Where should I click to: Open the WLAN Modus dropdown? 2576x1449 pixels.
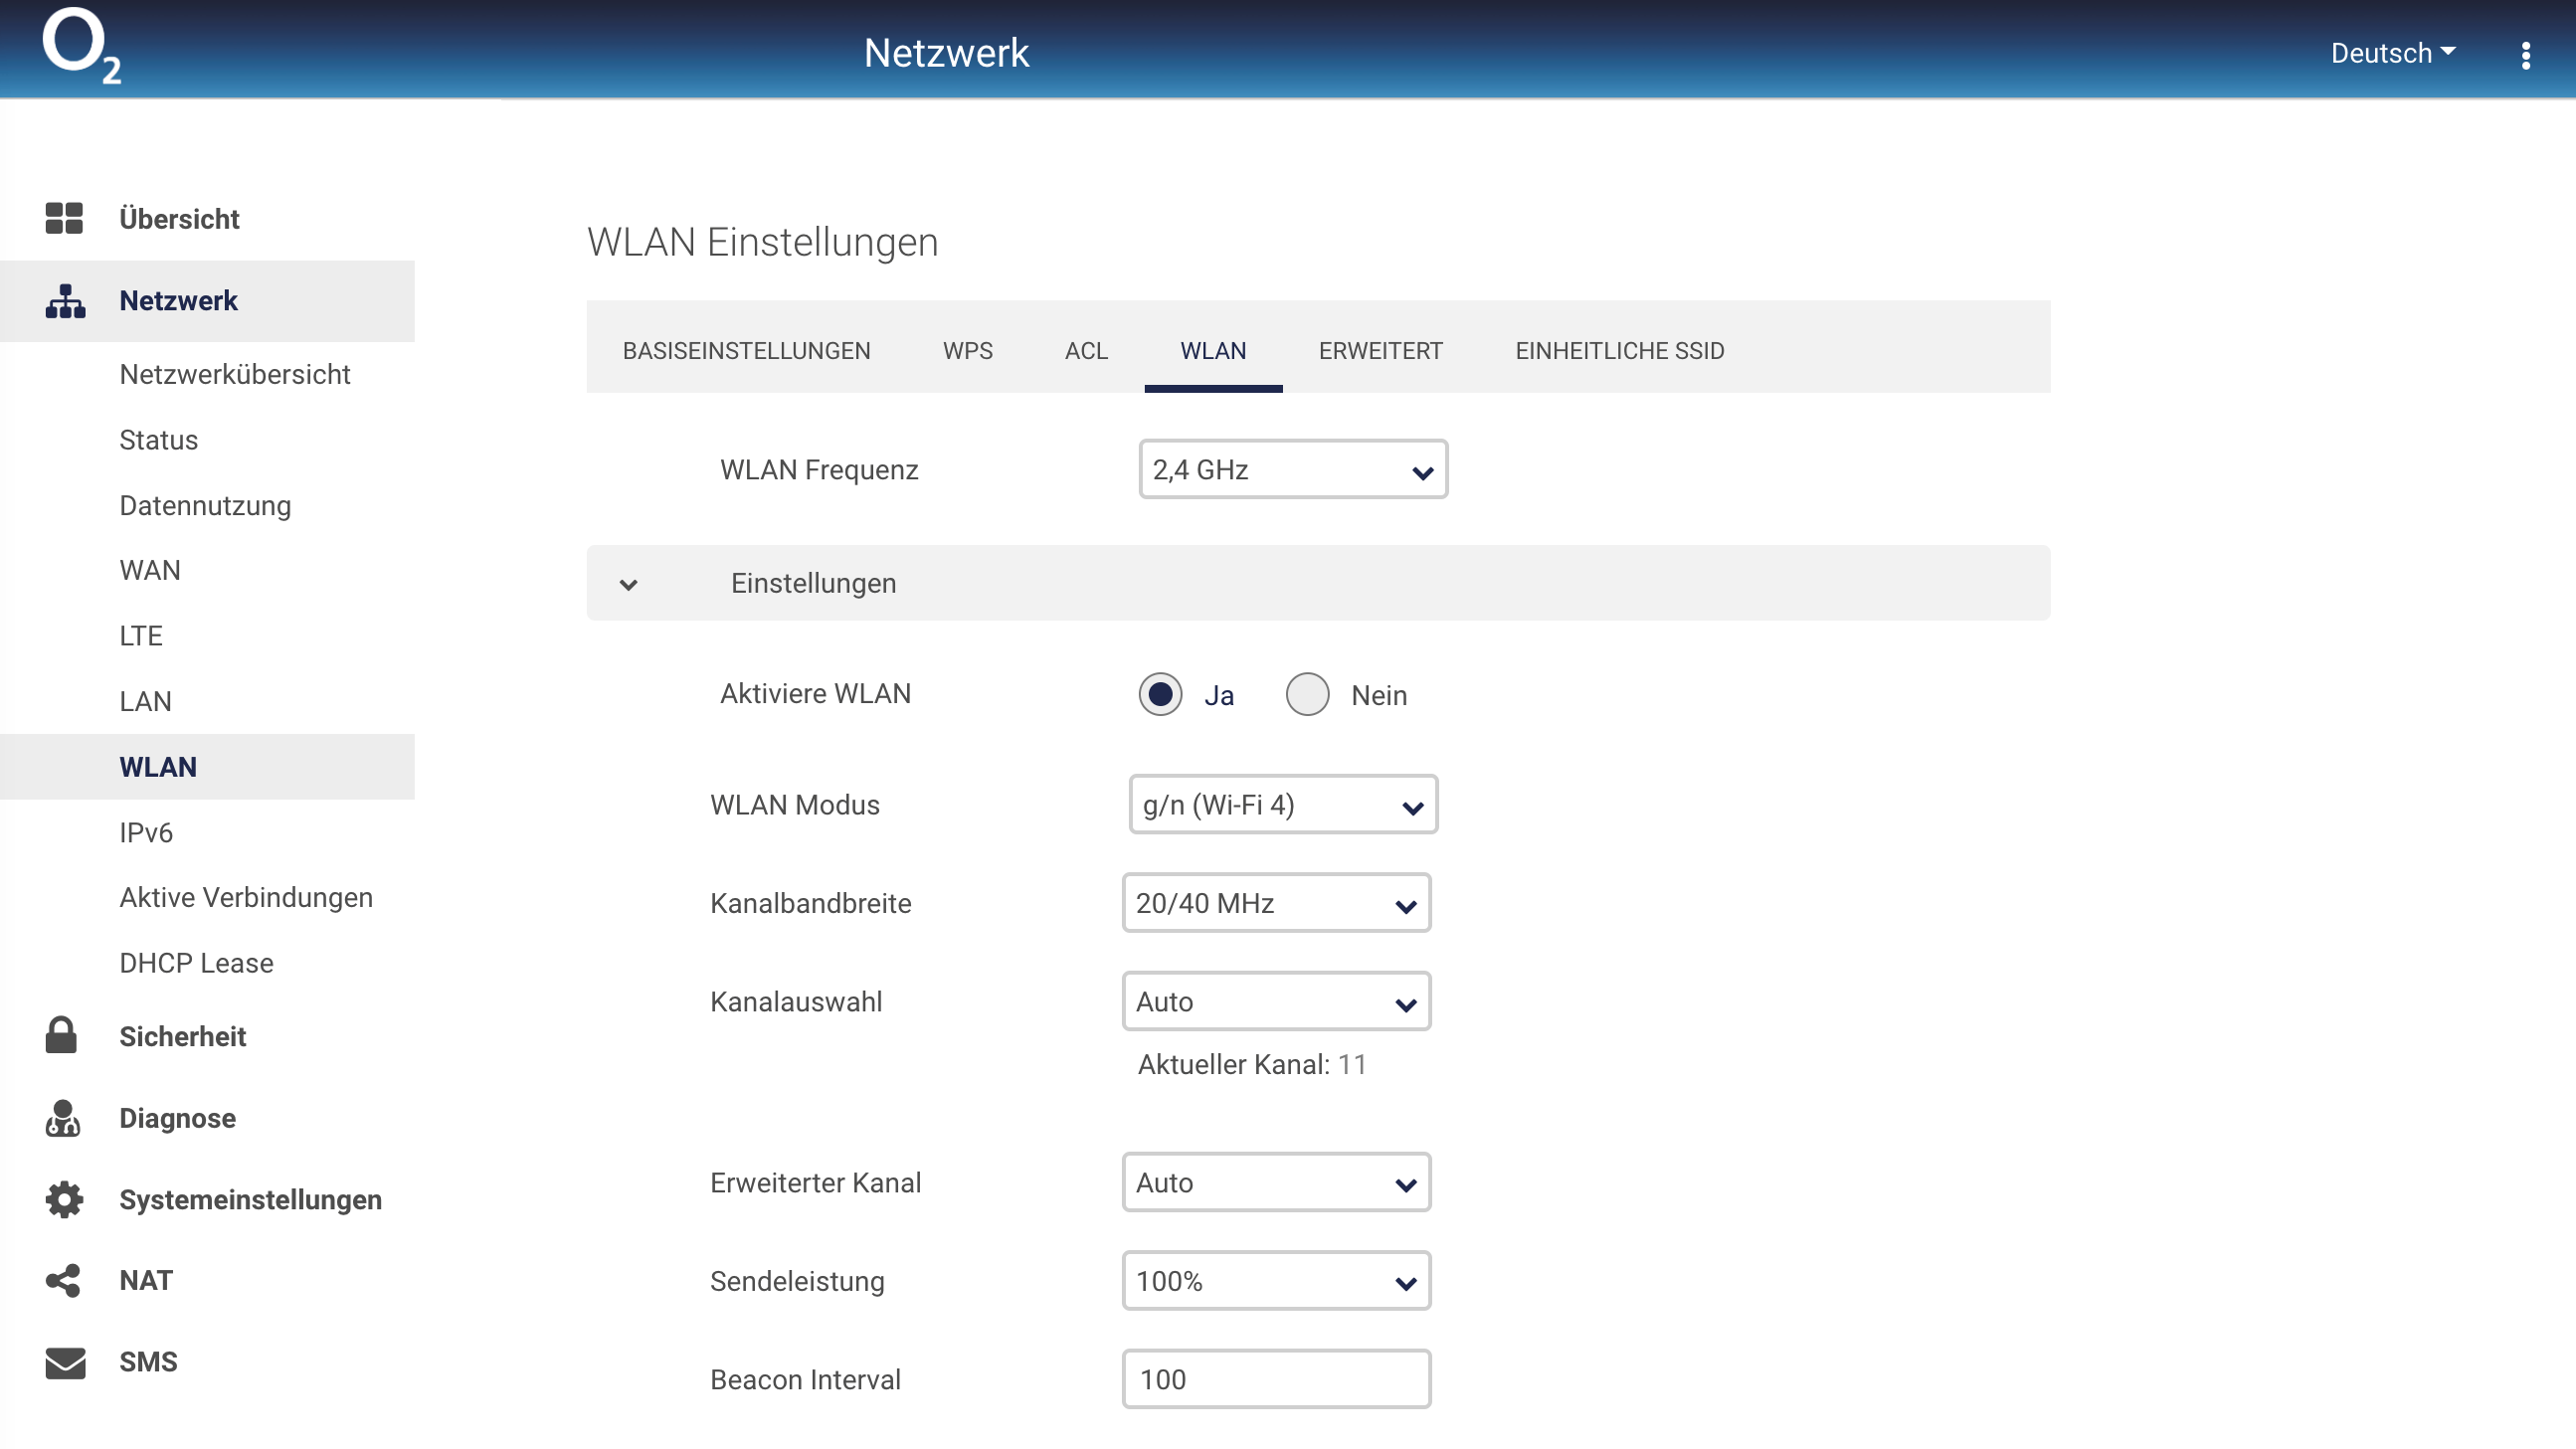1282,804
